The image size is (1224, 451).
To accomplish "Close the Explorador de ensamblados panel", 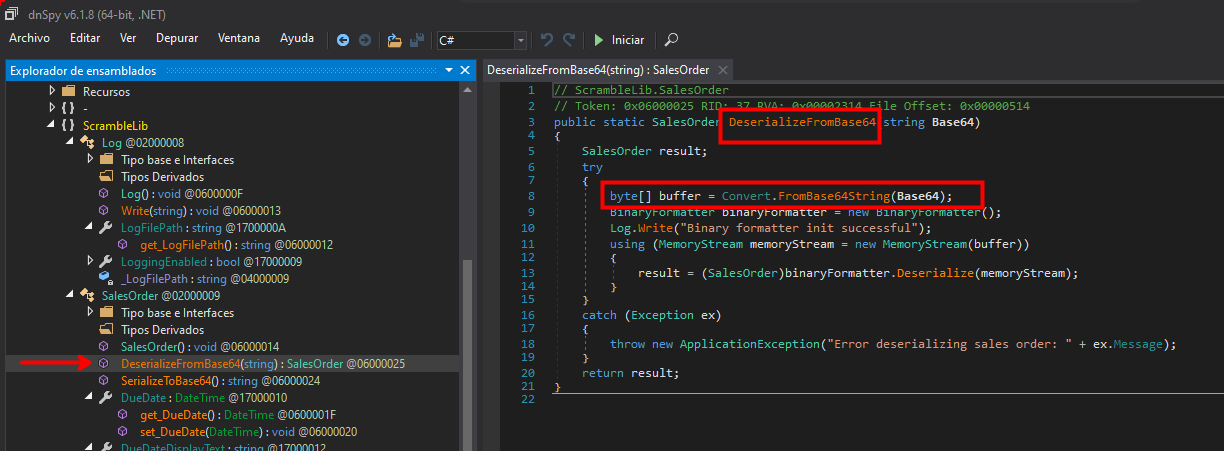I will [464, 71].
